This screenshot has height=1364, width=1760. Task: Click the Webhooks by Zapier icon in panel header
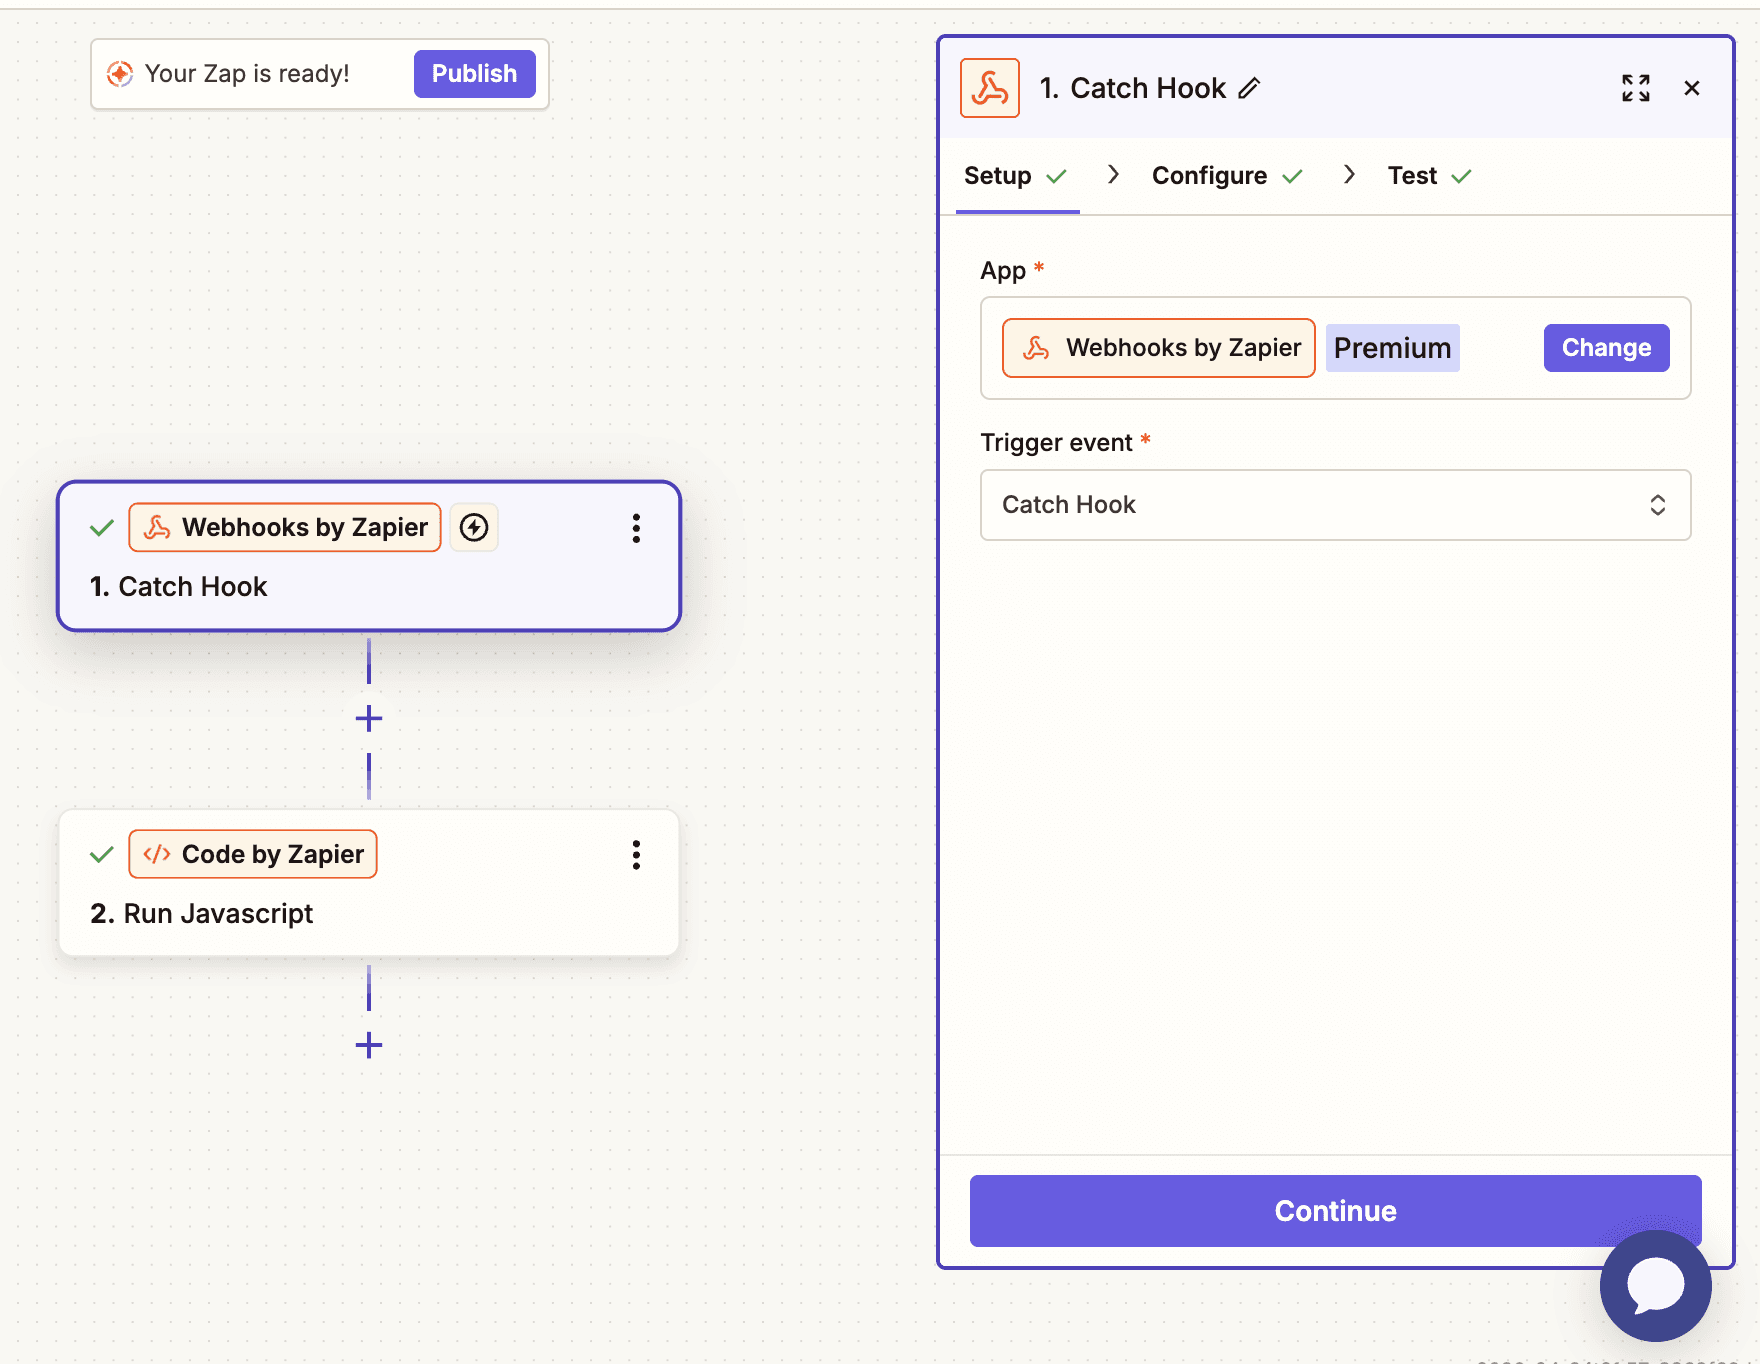coord(989,88)
